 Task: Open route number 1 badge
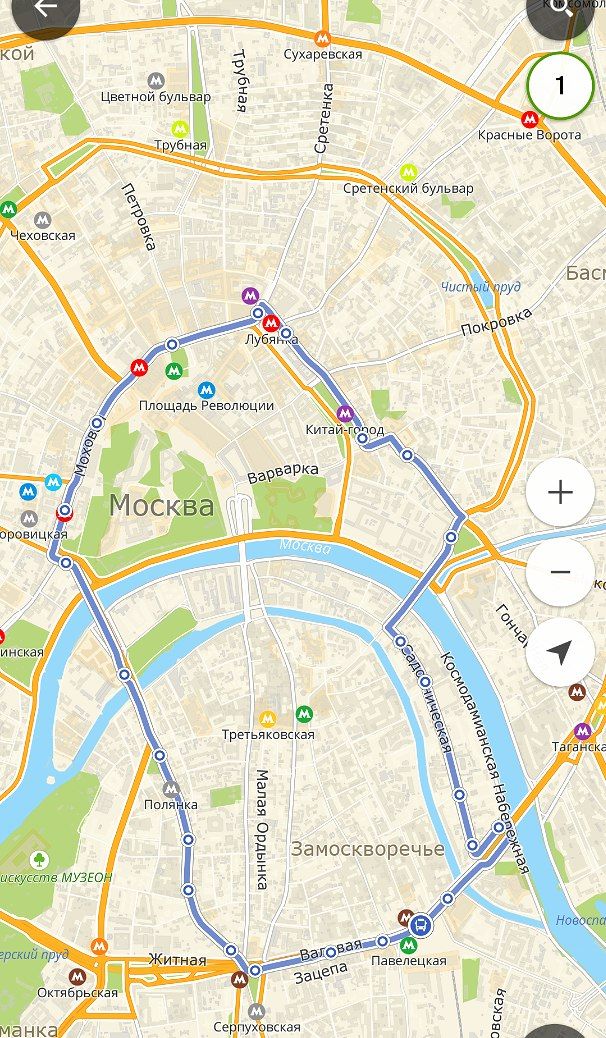tap(560, 85)
